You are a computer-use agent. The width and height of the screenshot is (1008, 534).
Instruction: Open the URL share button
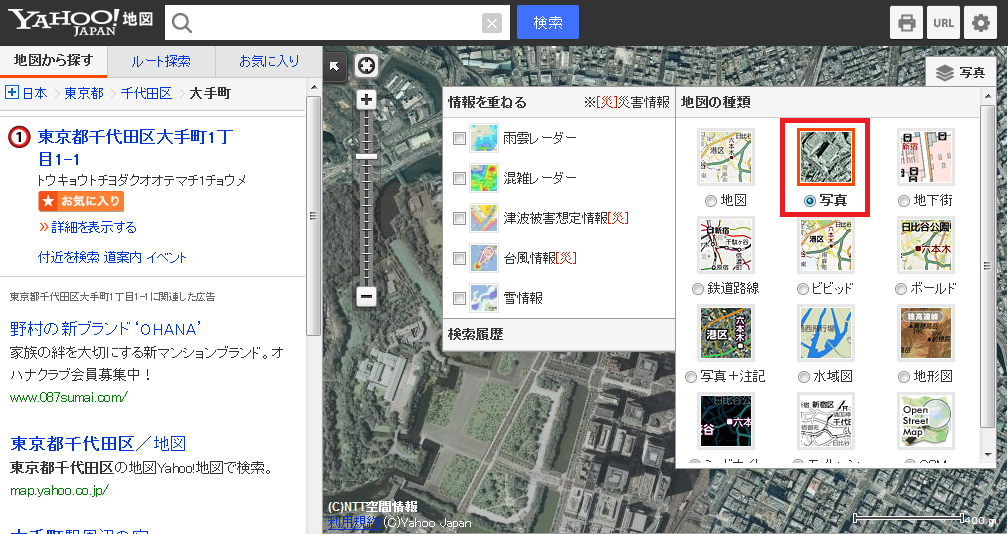tap(943, 23)
